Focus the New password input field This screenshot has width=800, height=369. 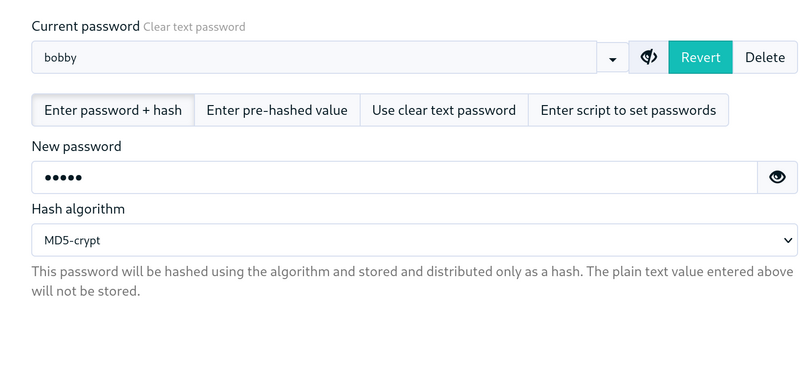click(394, 177)
